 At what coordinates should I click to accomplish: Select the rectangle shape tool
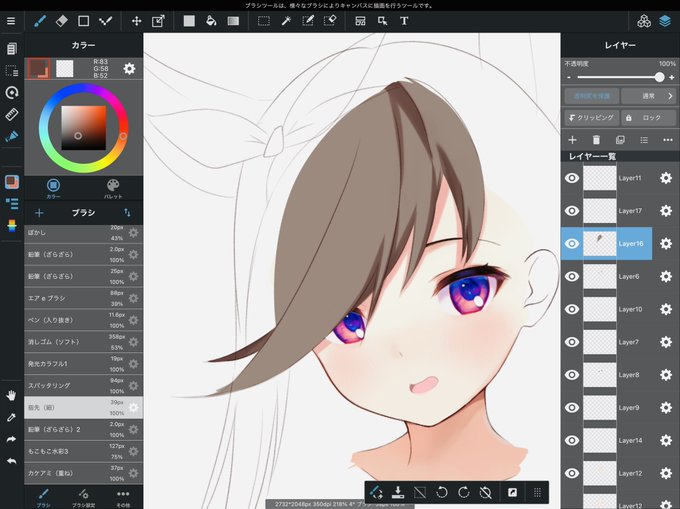83,21
